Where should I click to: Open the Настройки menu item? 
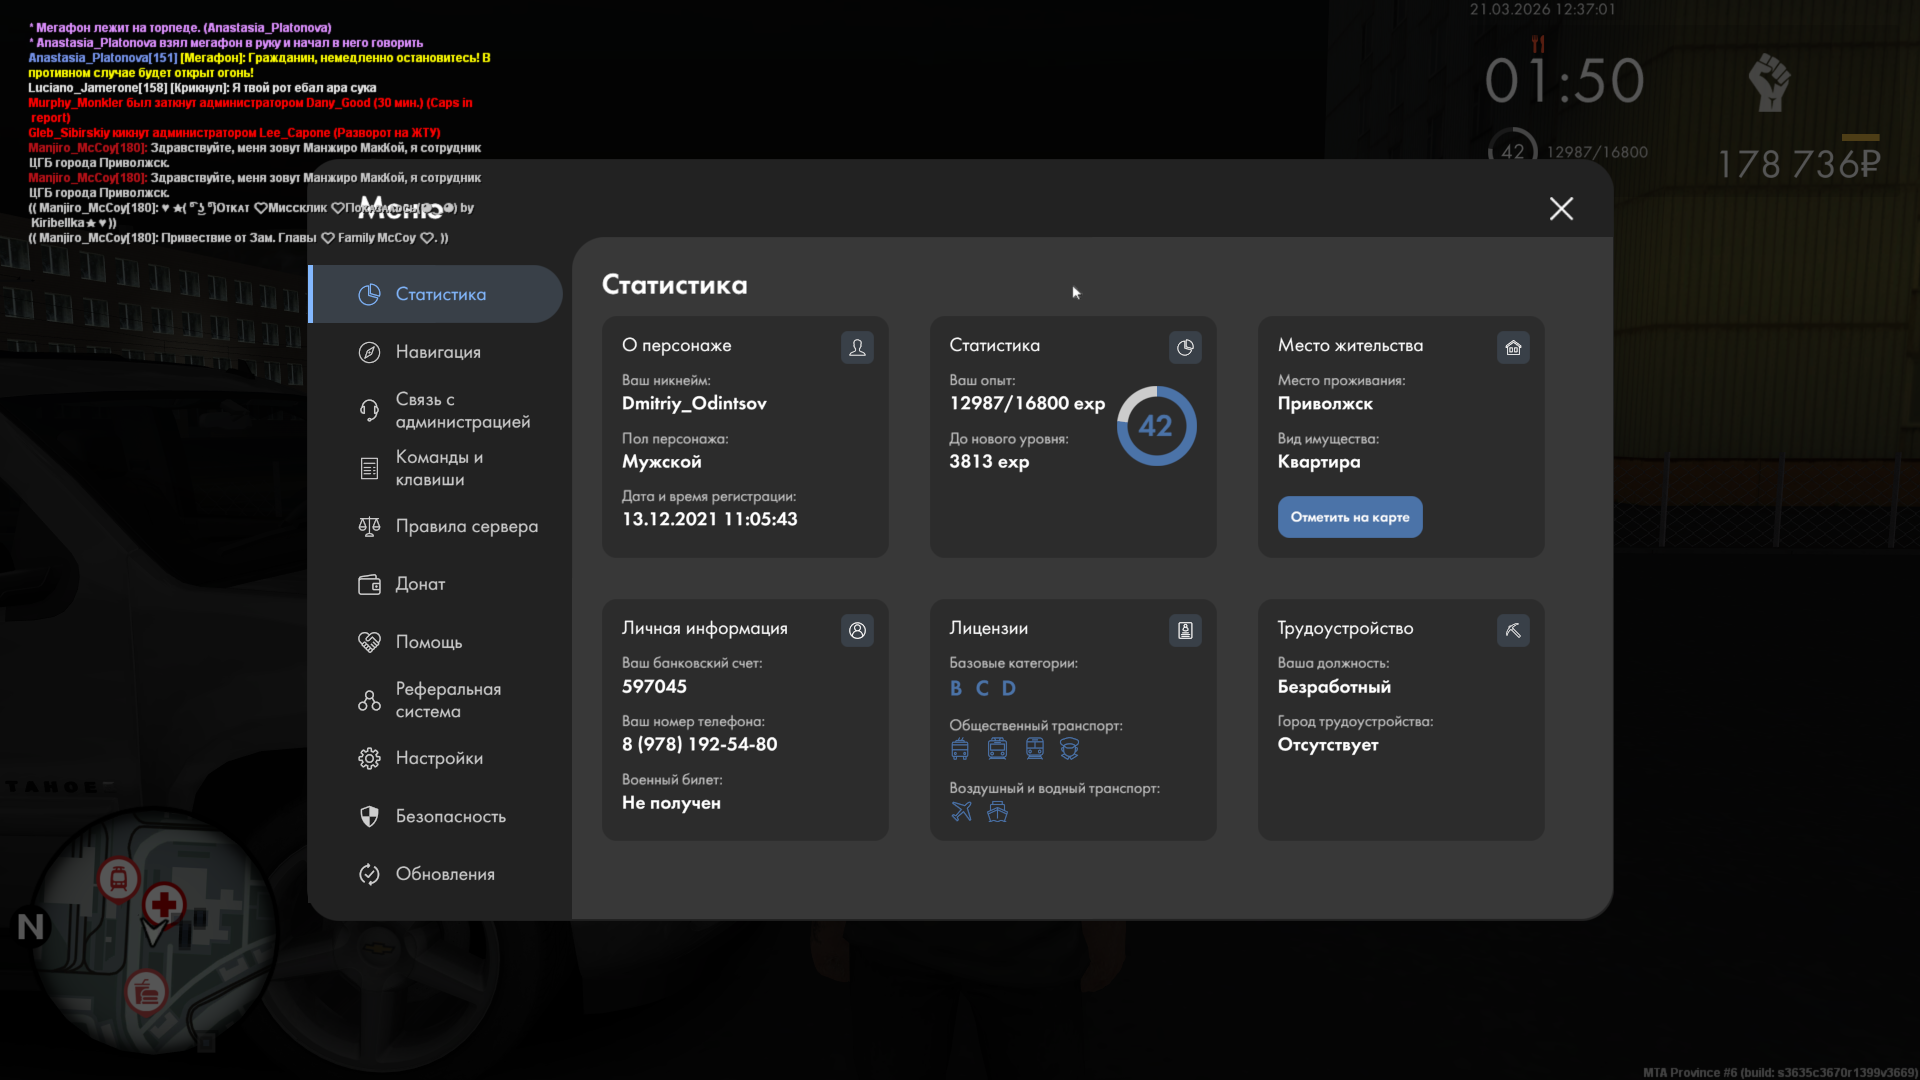coord(439,758)
